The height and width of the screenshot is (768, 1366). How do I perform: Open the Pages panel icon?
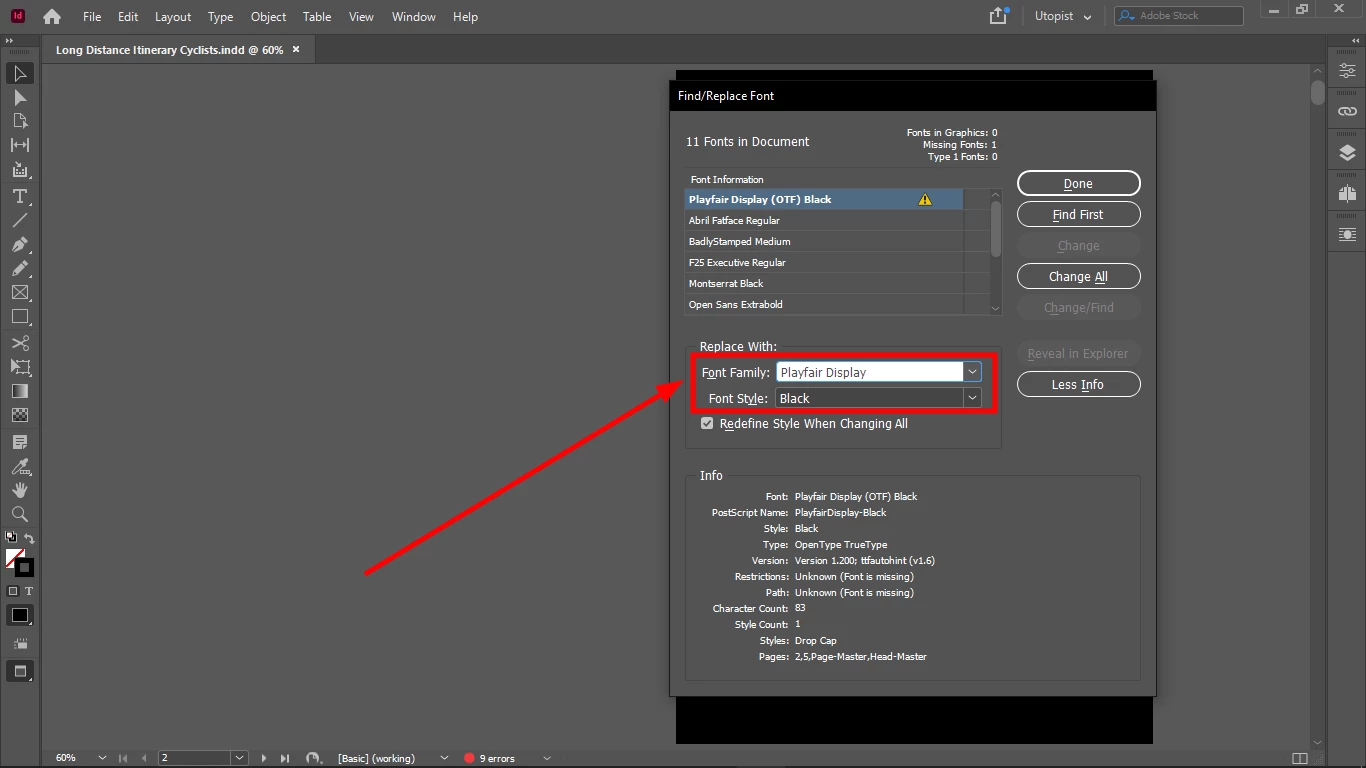[1347, 194]
